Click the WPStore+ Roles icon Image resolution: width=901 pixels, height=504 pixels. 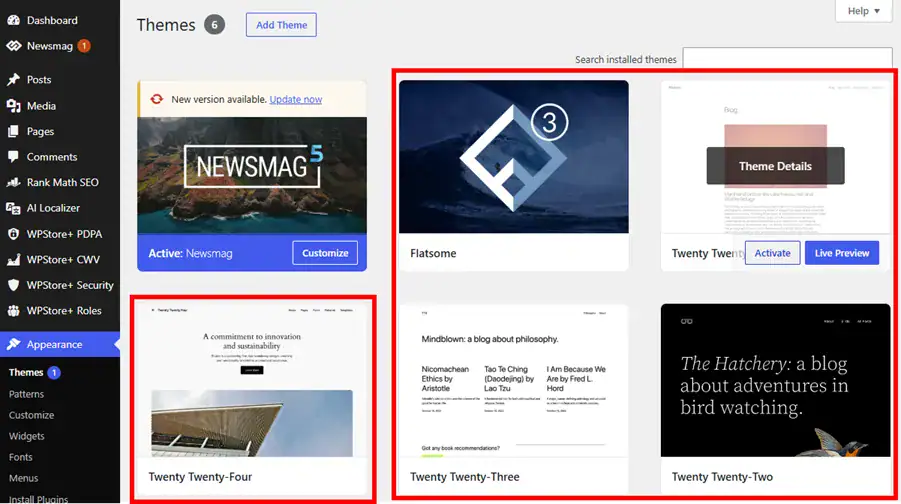pyautogui.click(x=13, y=311)
